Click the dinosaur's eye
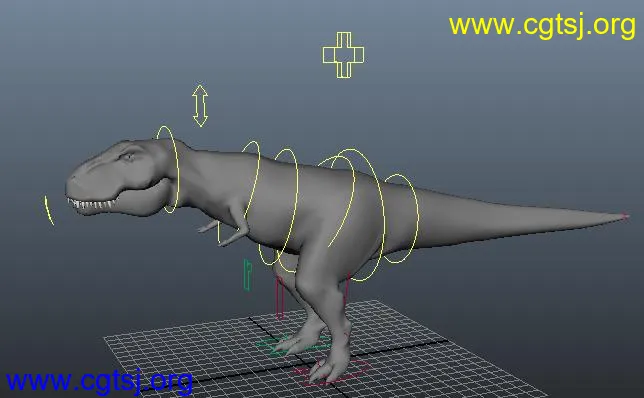The image size is (644, 398). click(x=128, y=156)
